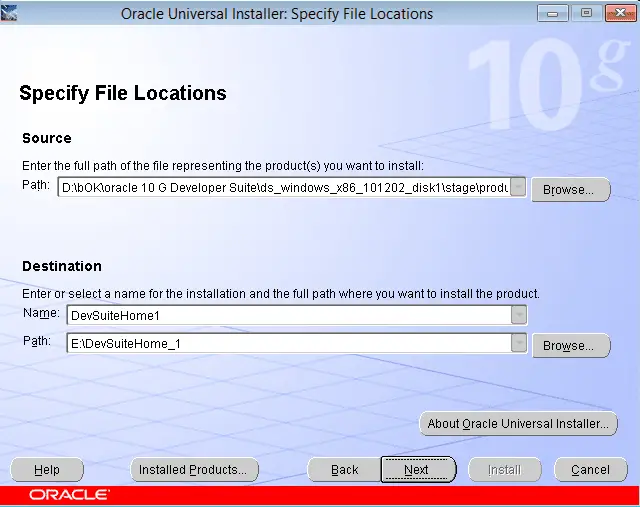Screen dimensions: 640x507
Task: Click the installer icon in the title bar
Action: coord(9,13)
